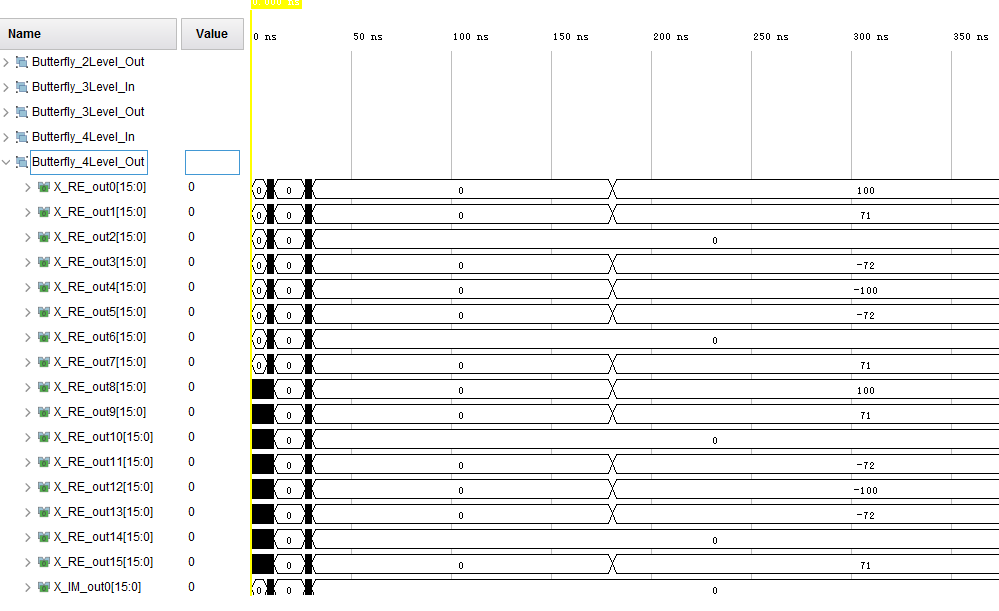Image resolution: width=999 pixels, height=611 pixels.
Task: Expand the X_RE_out15[15:0] bus
Action: (27, 562)
